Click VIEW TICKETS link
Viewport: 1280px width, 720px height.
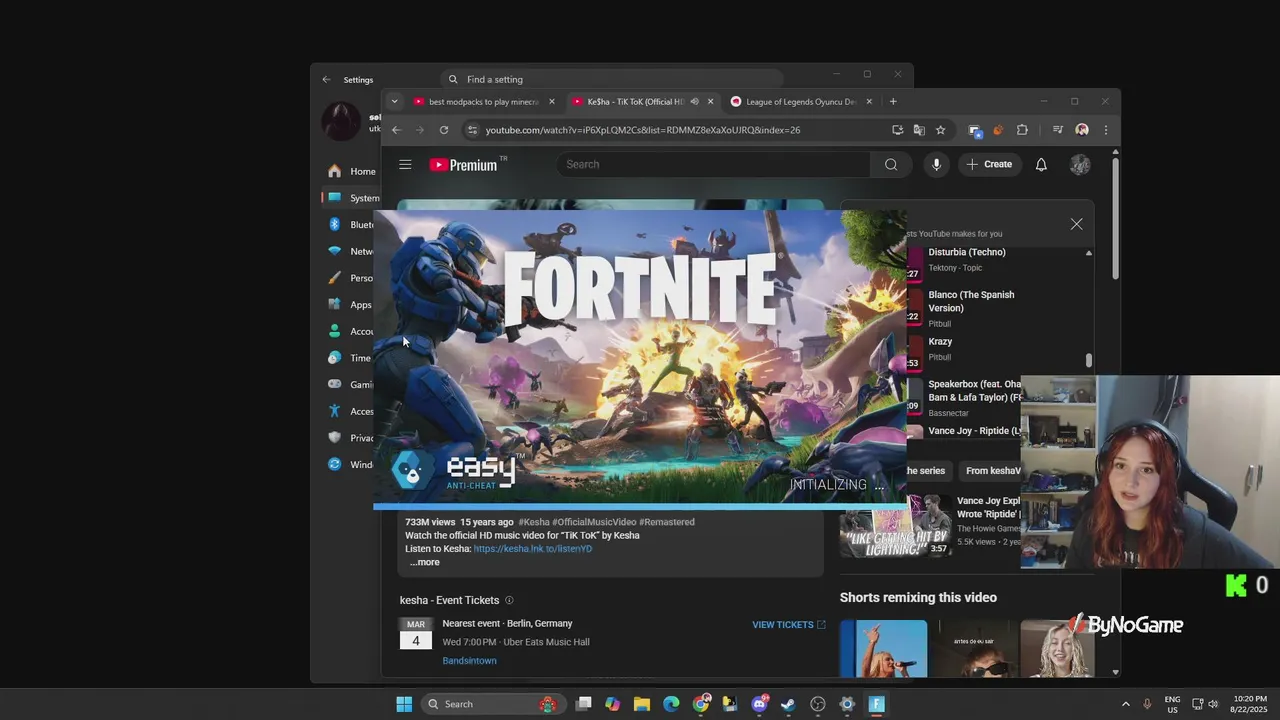pyautogui.click(x=788, y=624)
